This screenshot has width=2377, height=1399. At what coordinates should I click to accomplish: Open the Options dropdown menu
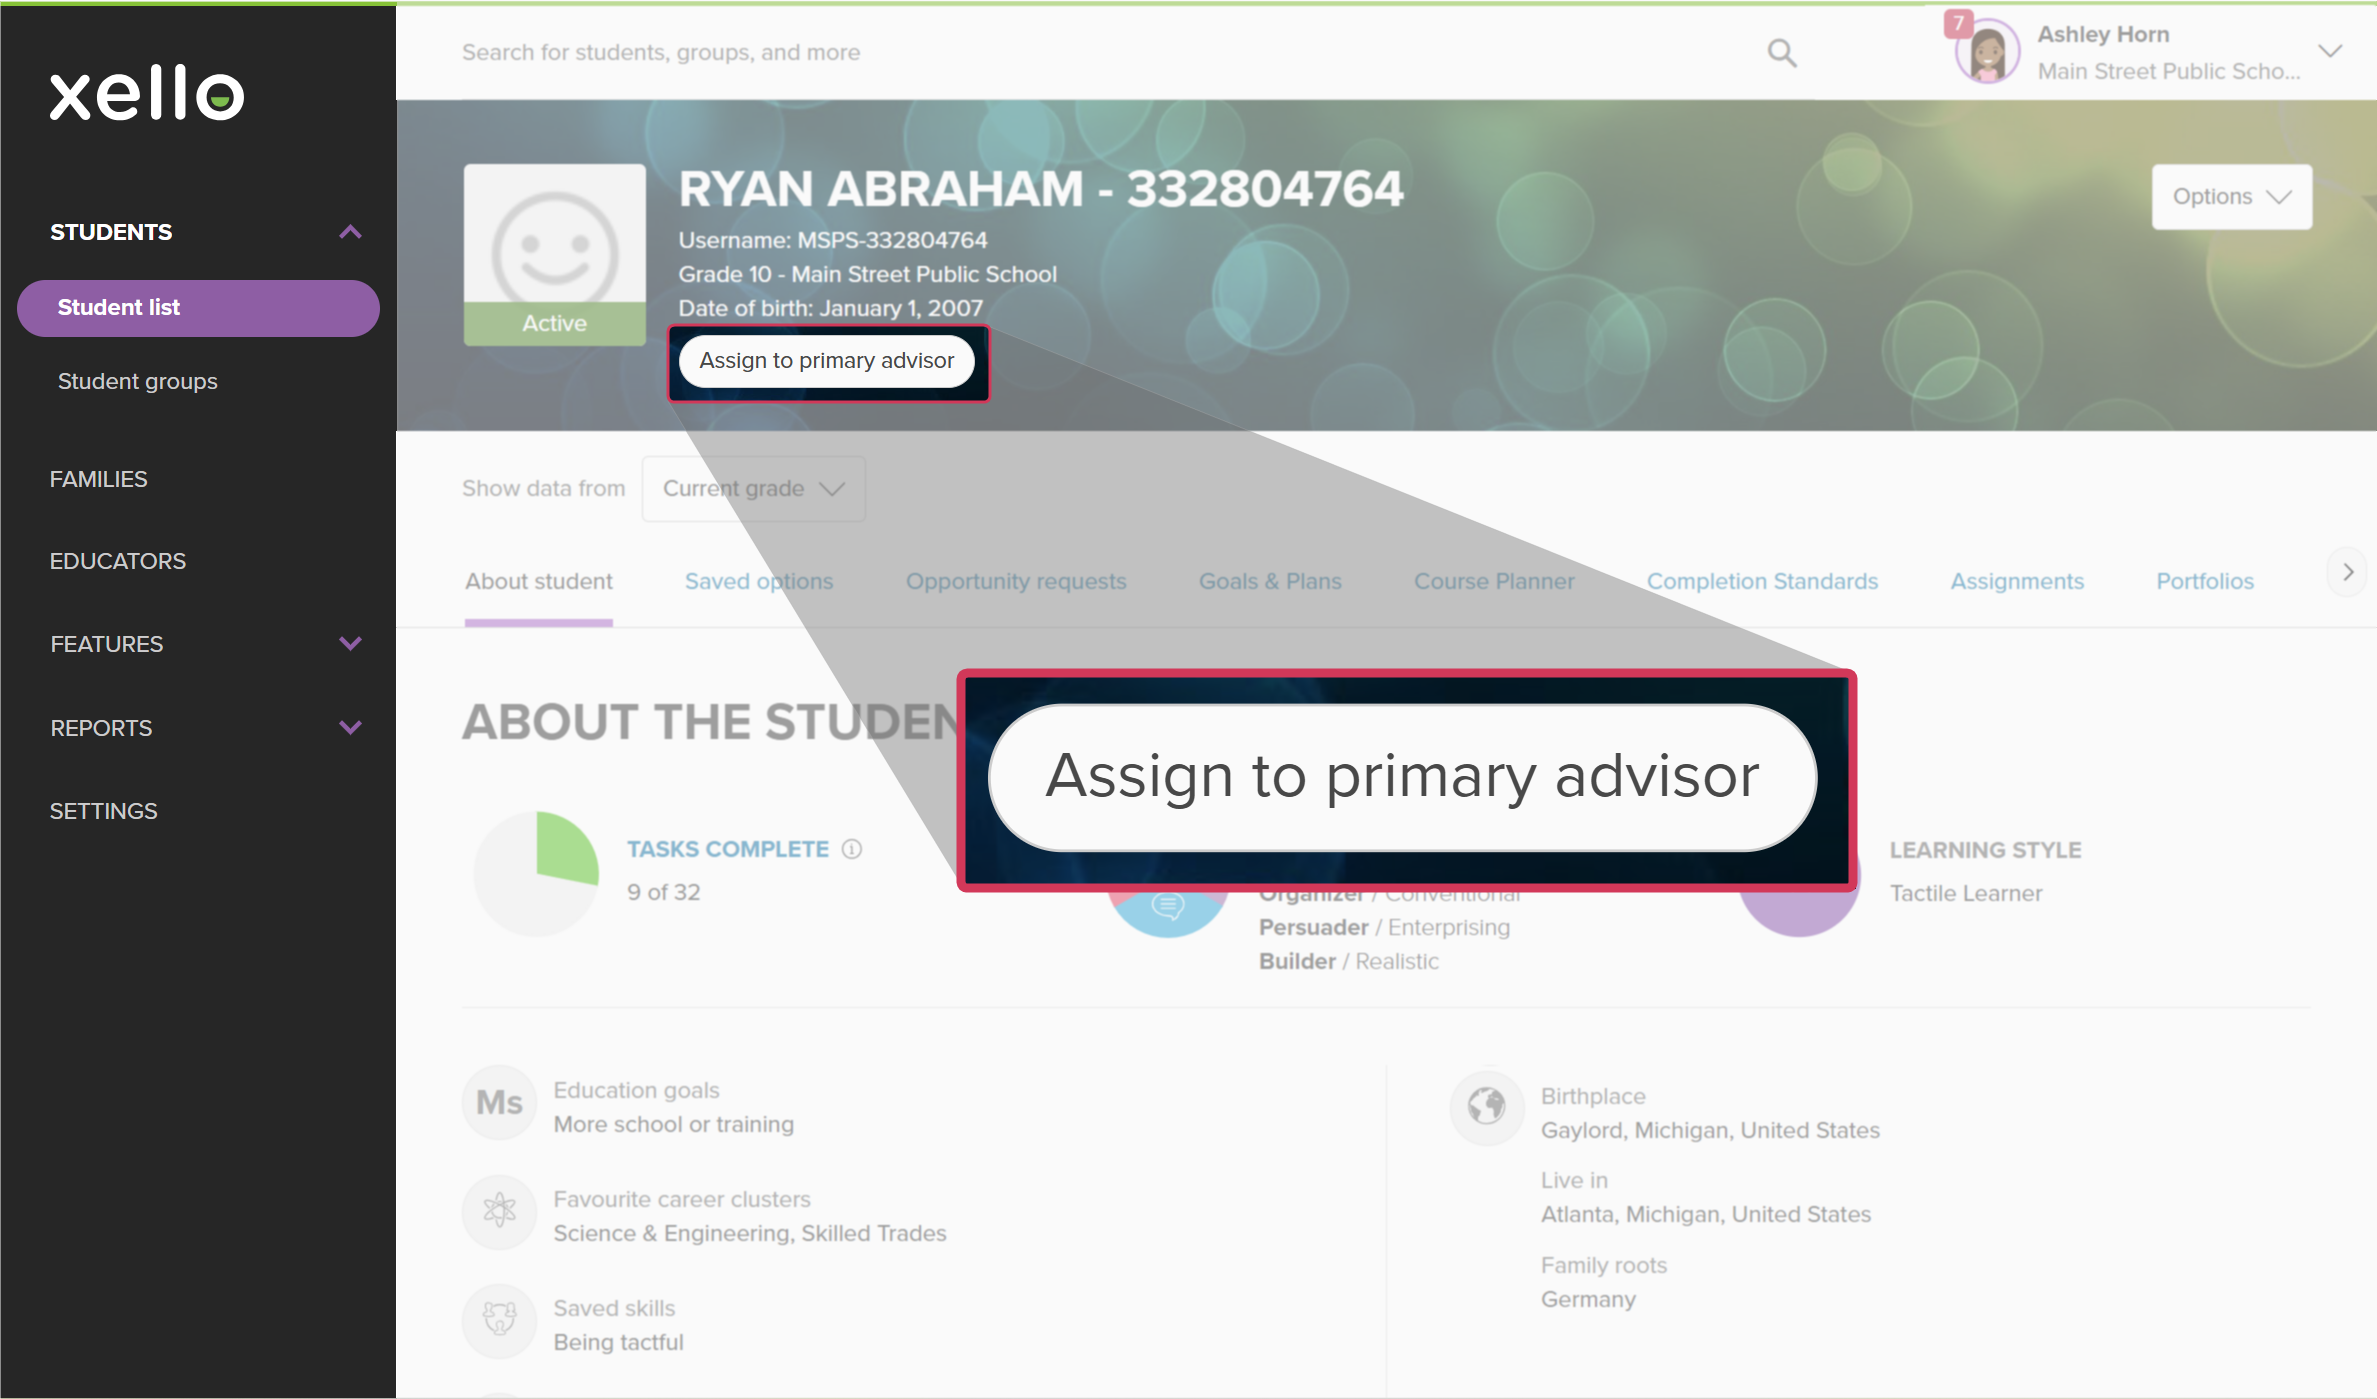tap(2231, 197)
